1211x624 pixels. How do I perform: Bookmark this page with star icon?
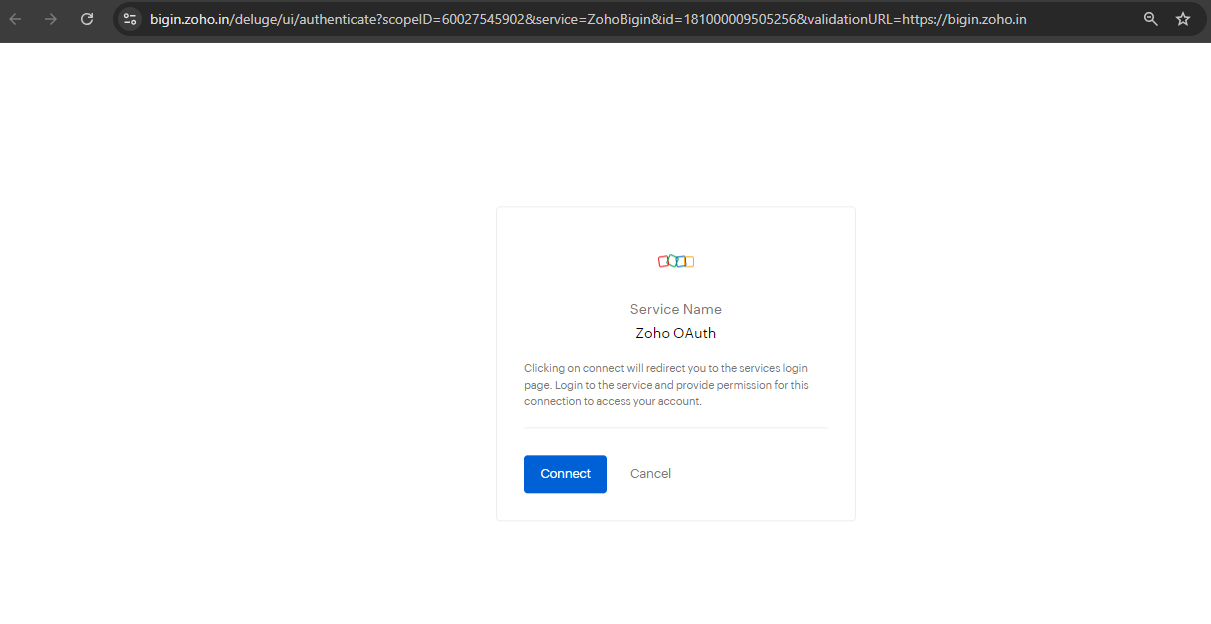pos(1183,19)
